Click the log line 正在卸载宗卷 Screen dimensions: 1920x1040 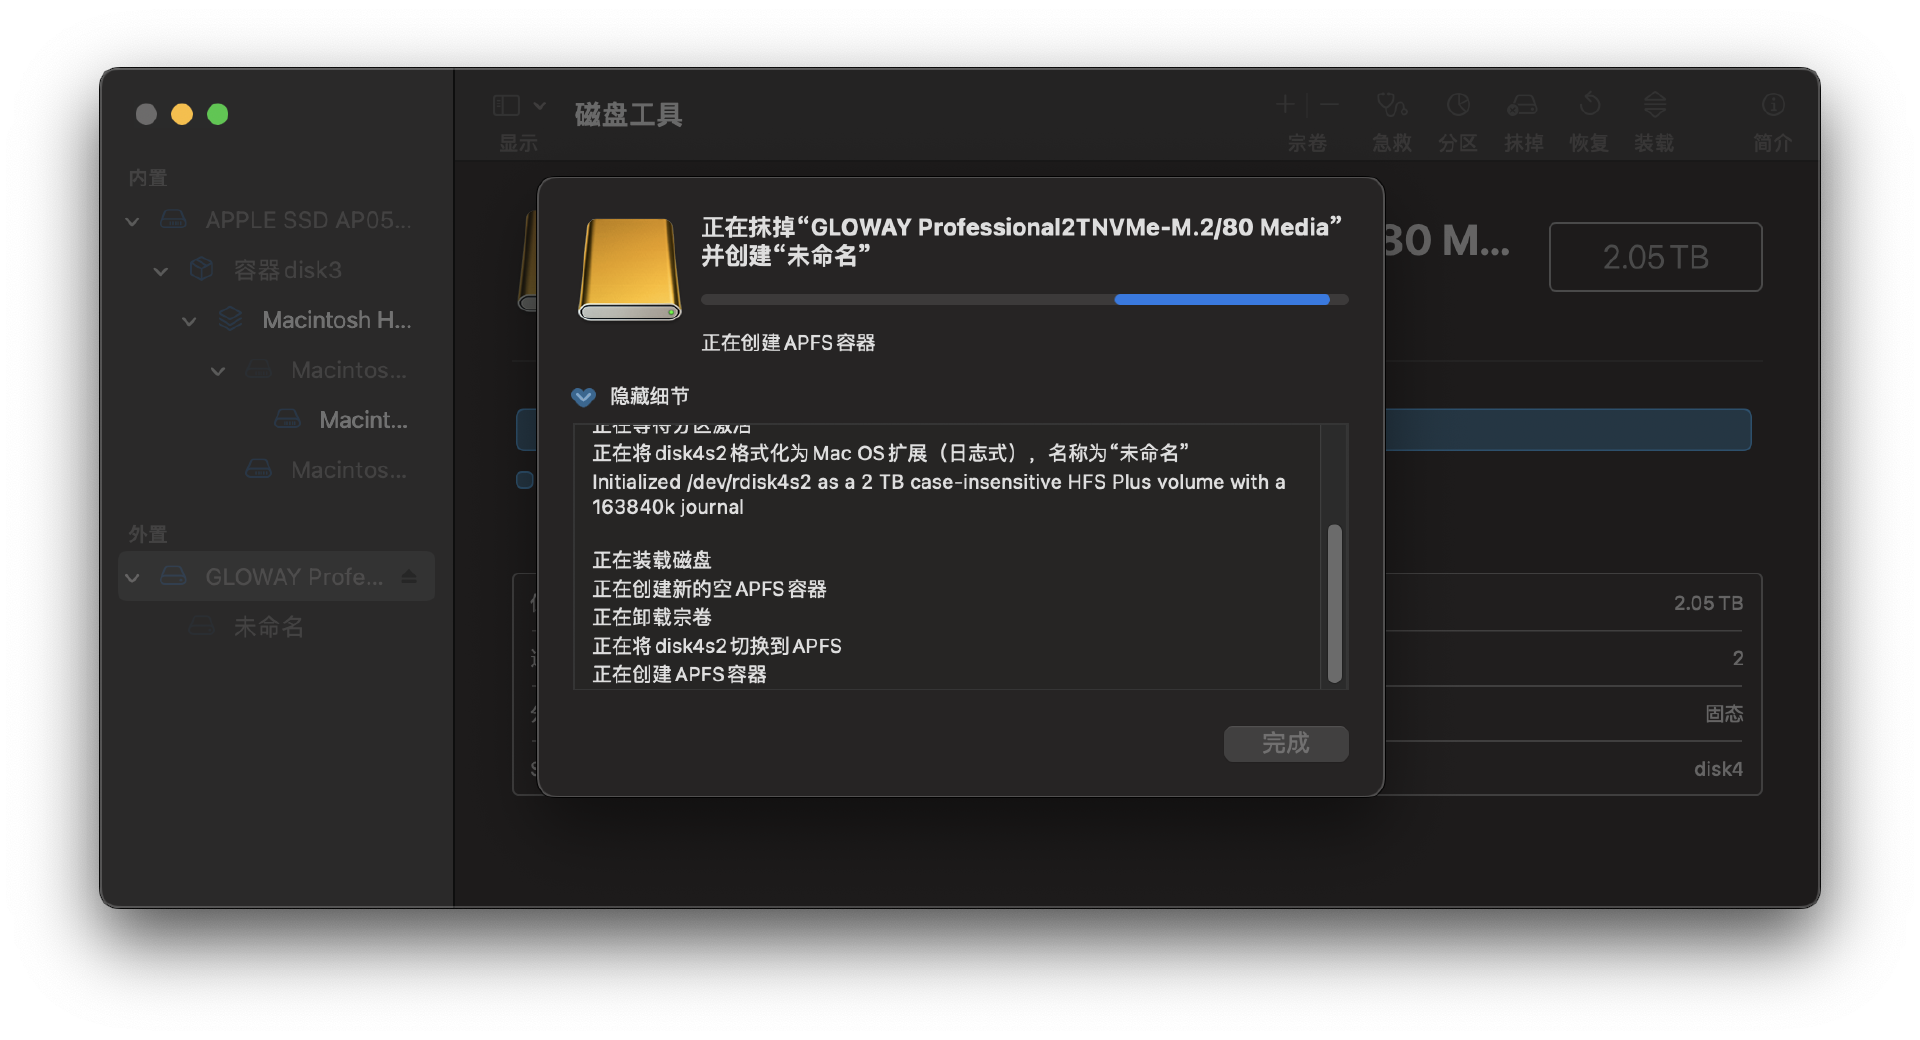[652, 617]
